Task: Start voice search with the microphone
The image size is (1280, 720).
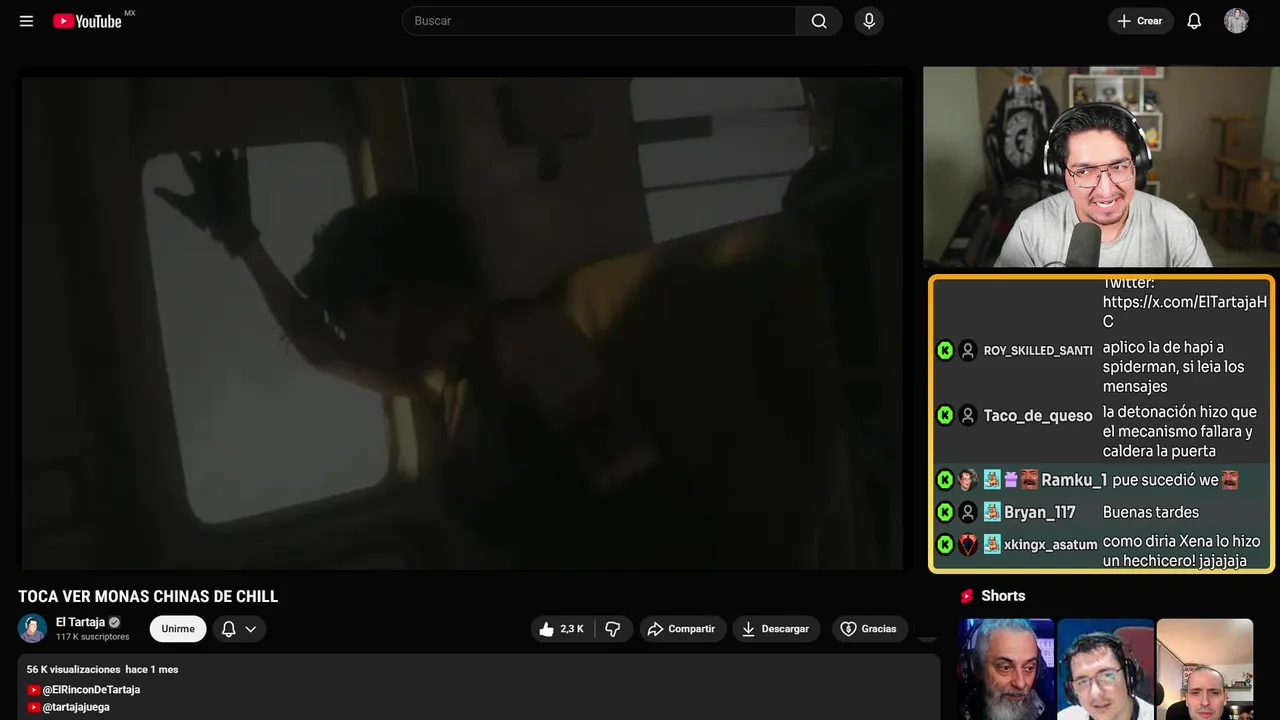Action: point(869,21)
